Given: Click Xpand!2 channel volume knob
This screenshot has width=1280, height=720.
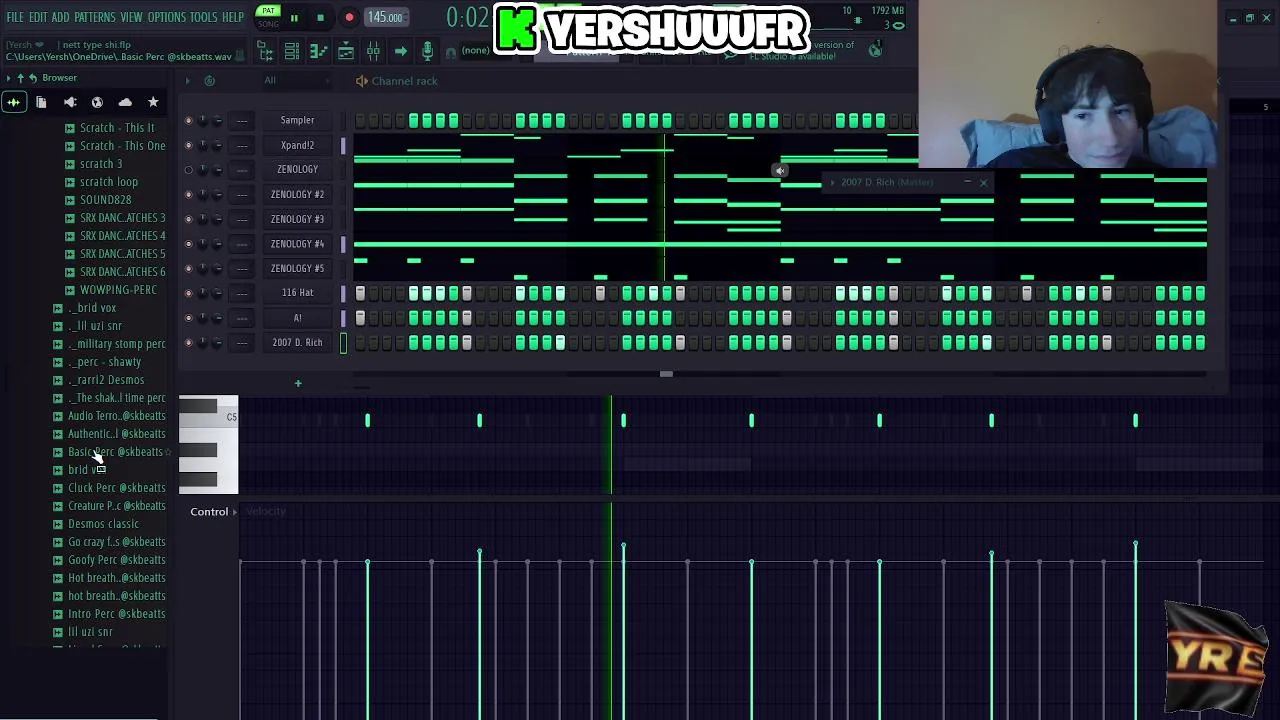Looking at the screenshot, I should tap(218, 145).
